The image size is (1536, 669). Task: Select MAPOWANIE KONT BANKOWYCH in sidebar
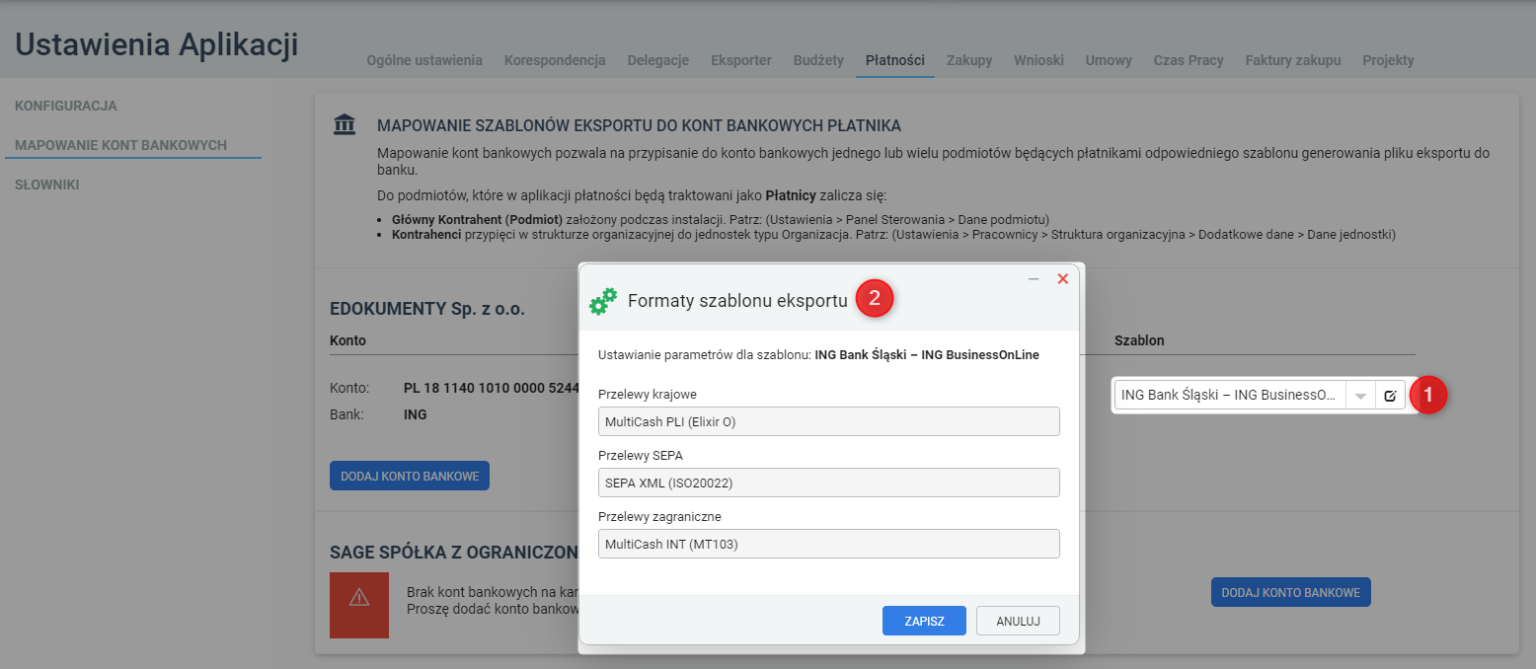121,145
